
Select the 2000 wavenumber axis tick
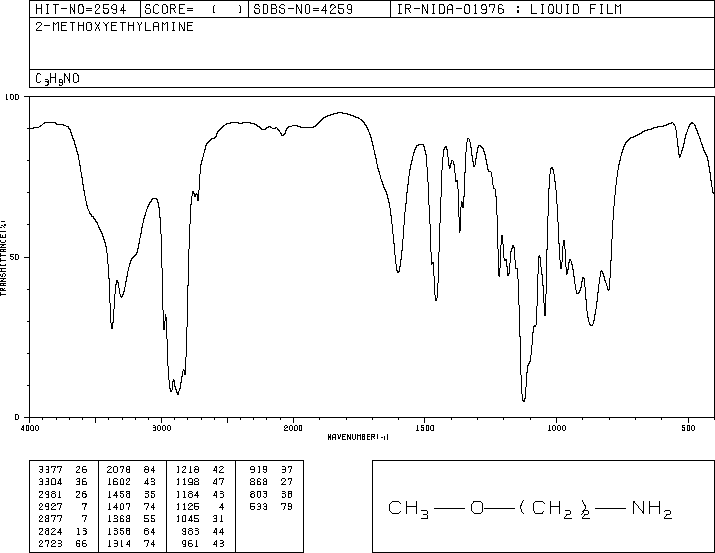tap(293, 428)
